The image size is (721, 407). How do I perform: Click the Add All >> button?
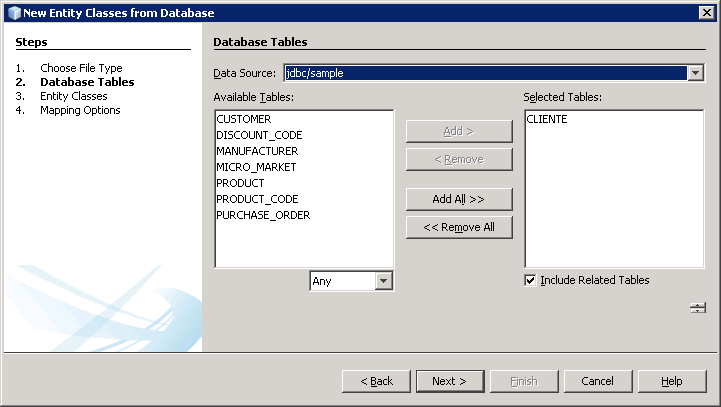pos(459,199)
